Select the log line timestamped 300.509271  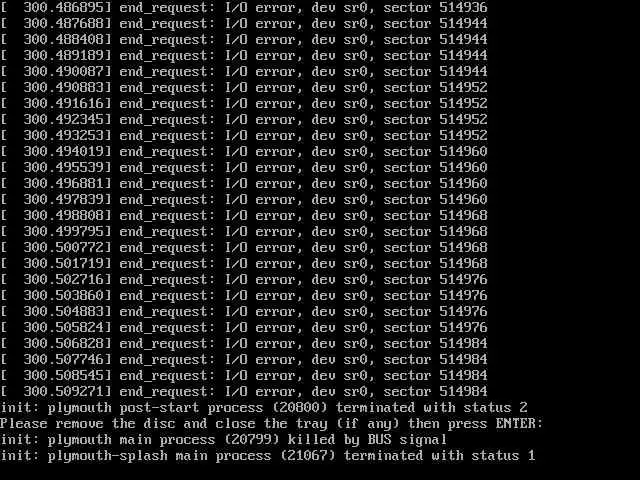point(244,391)
